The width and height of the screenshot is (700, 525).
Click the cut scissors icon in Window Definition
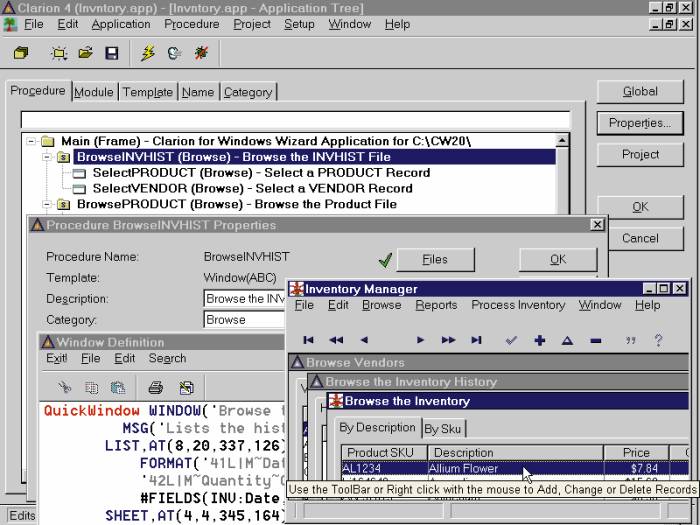[65, 387]
